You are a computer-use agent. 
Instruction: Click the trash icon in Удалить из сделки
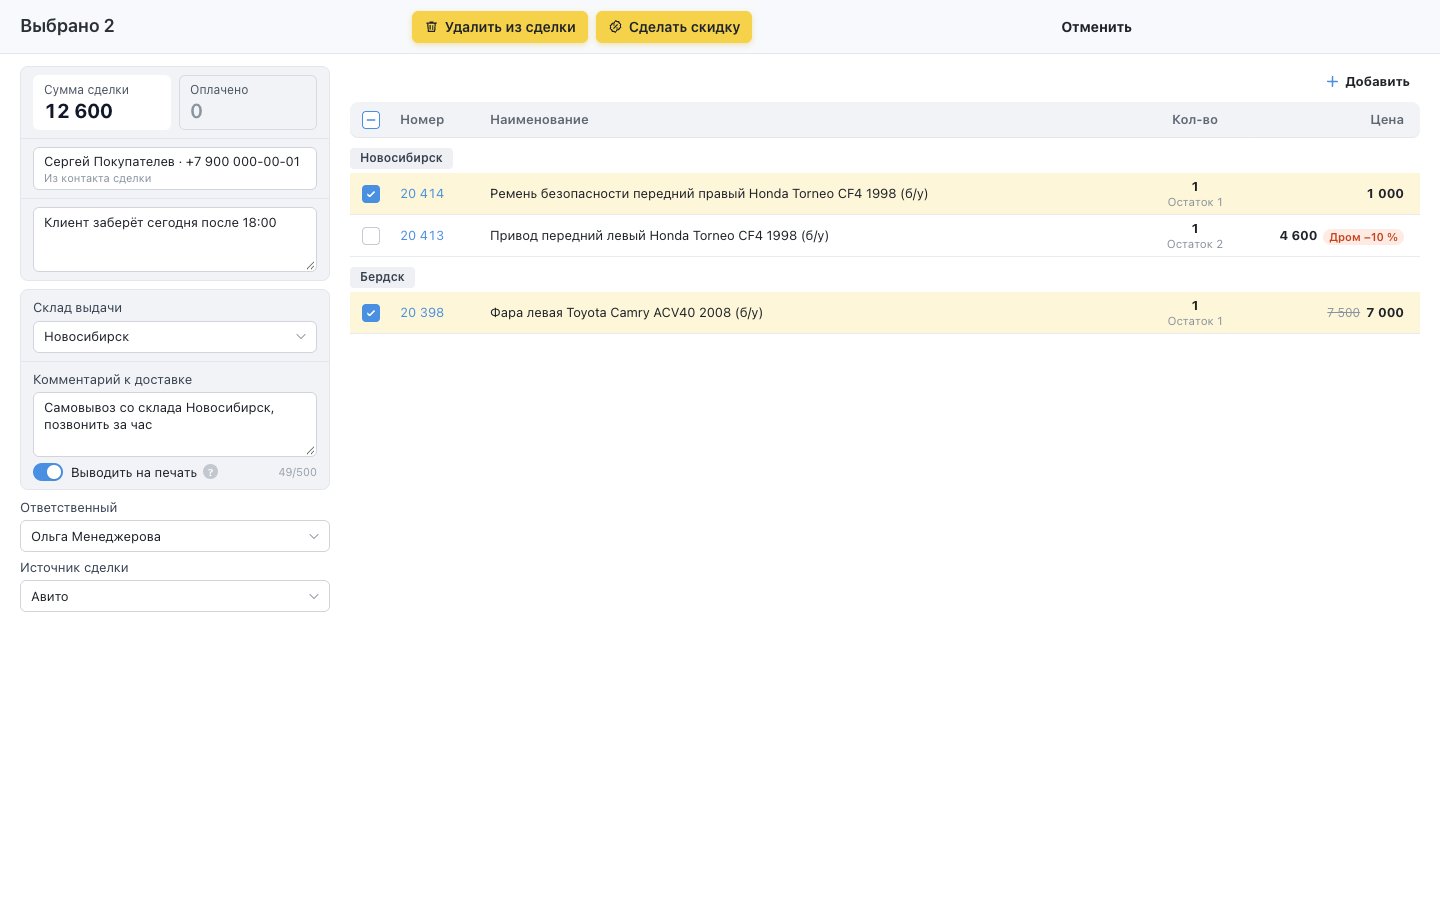(431, 27)
